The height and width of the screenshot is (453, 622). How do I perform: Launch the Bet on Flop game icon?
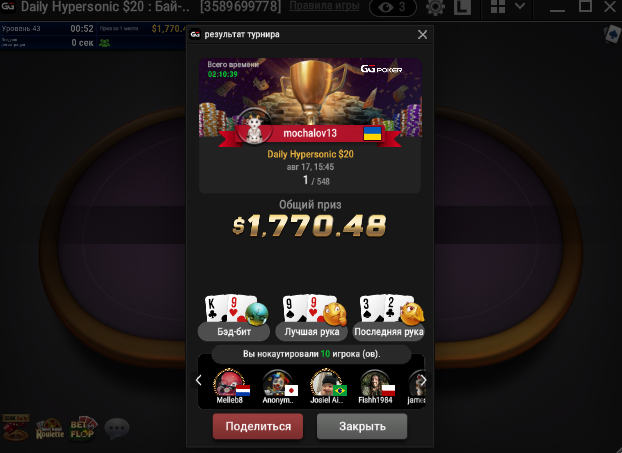pyautogui.click(x=83, y=428)
